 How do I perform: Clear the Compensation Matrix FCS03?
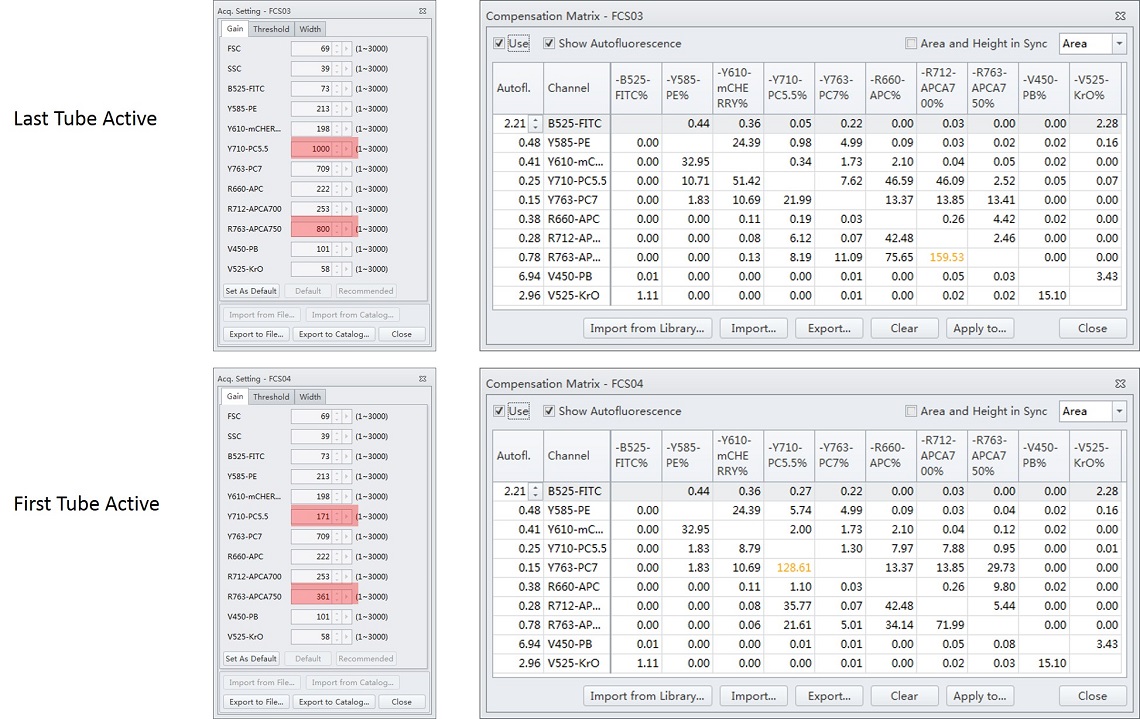point(904,328)
